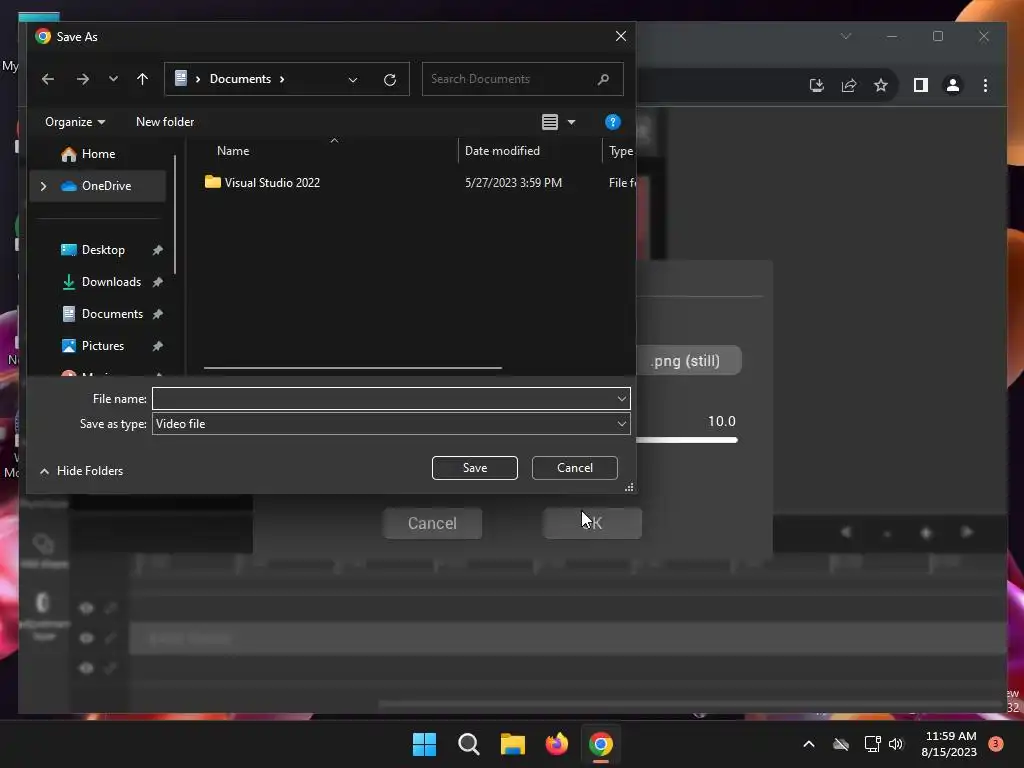Choose .png (still) export format
Image resolution: width=1024 pixels, height=768 pixels.
(686, 360)
